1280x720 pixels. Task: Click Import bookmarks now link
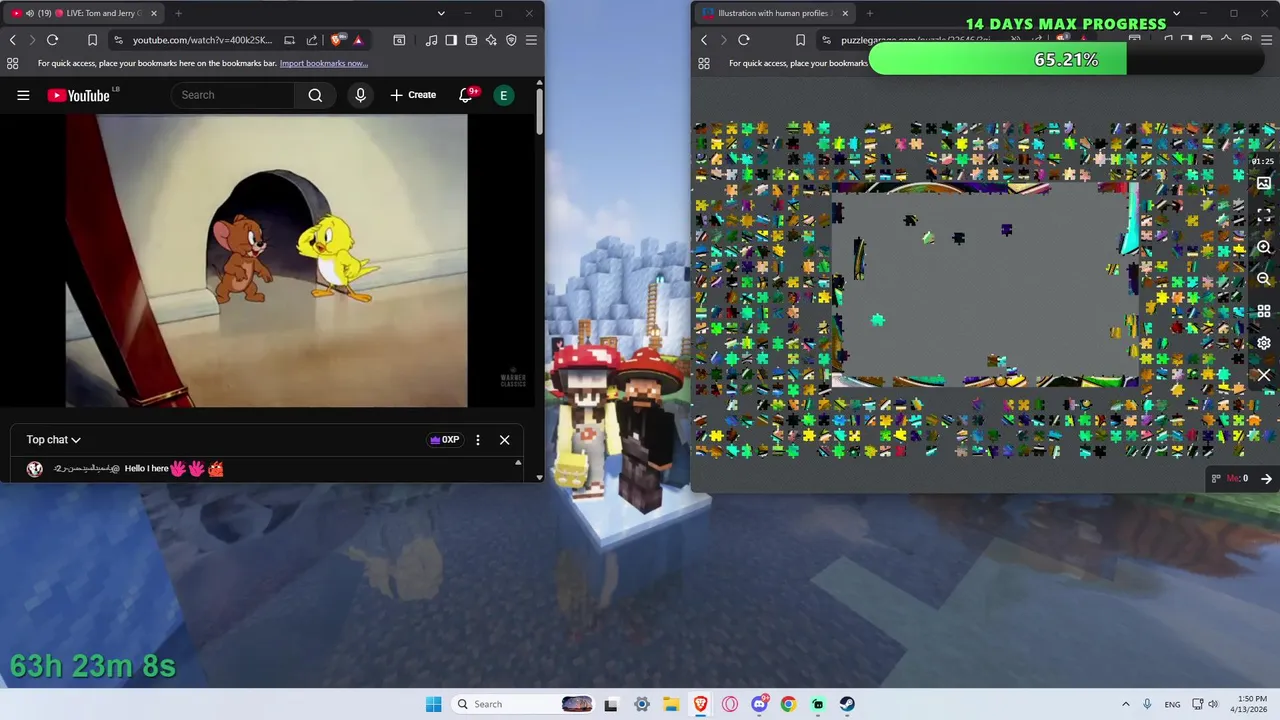click(x=324, y=63)
